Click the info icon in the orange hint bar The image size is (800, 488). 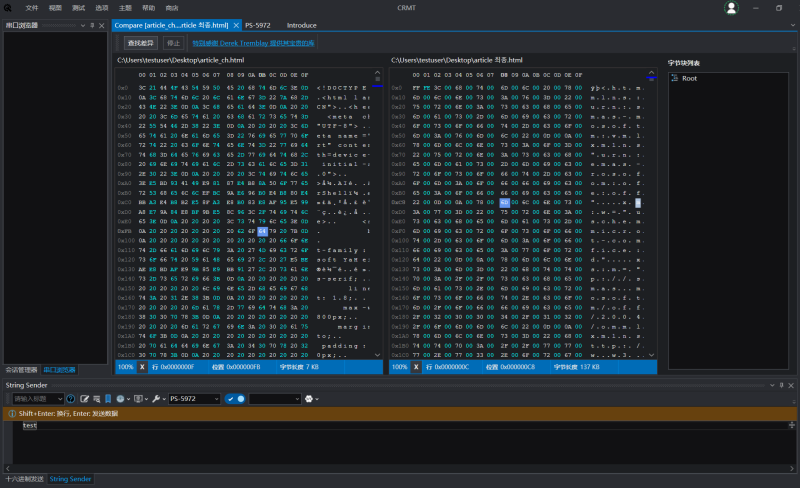(12, 413)
